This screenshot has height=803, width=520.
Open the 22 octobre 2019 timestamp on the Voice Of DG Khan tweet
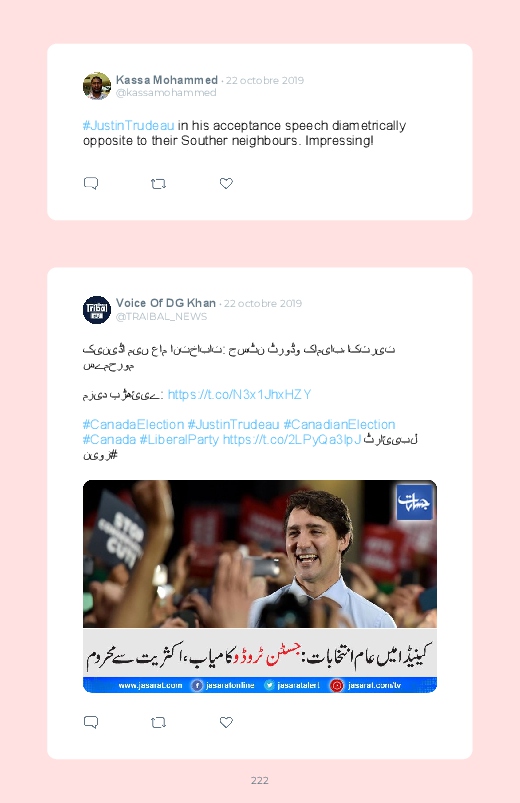[x=263, y=304]
